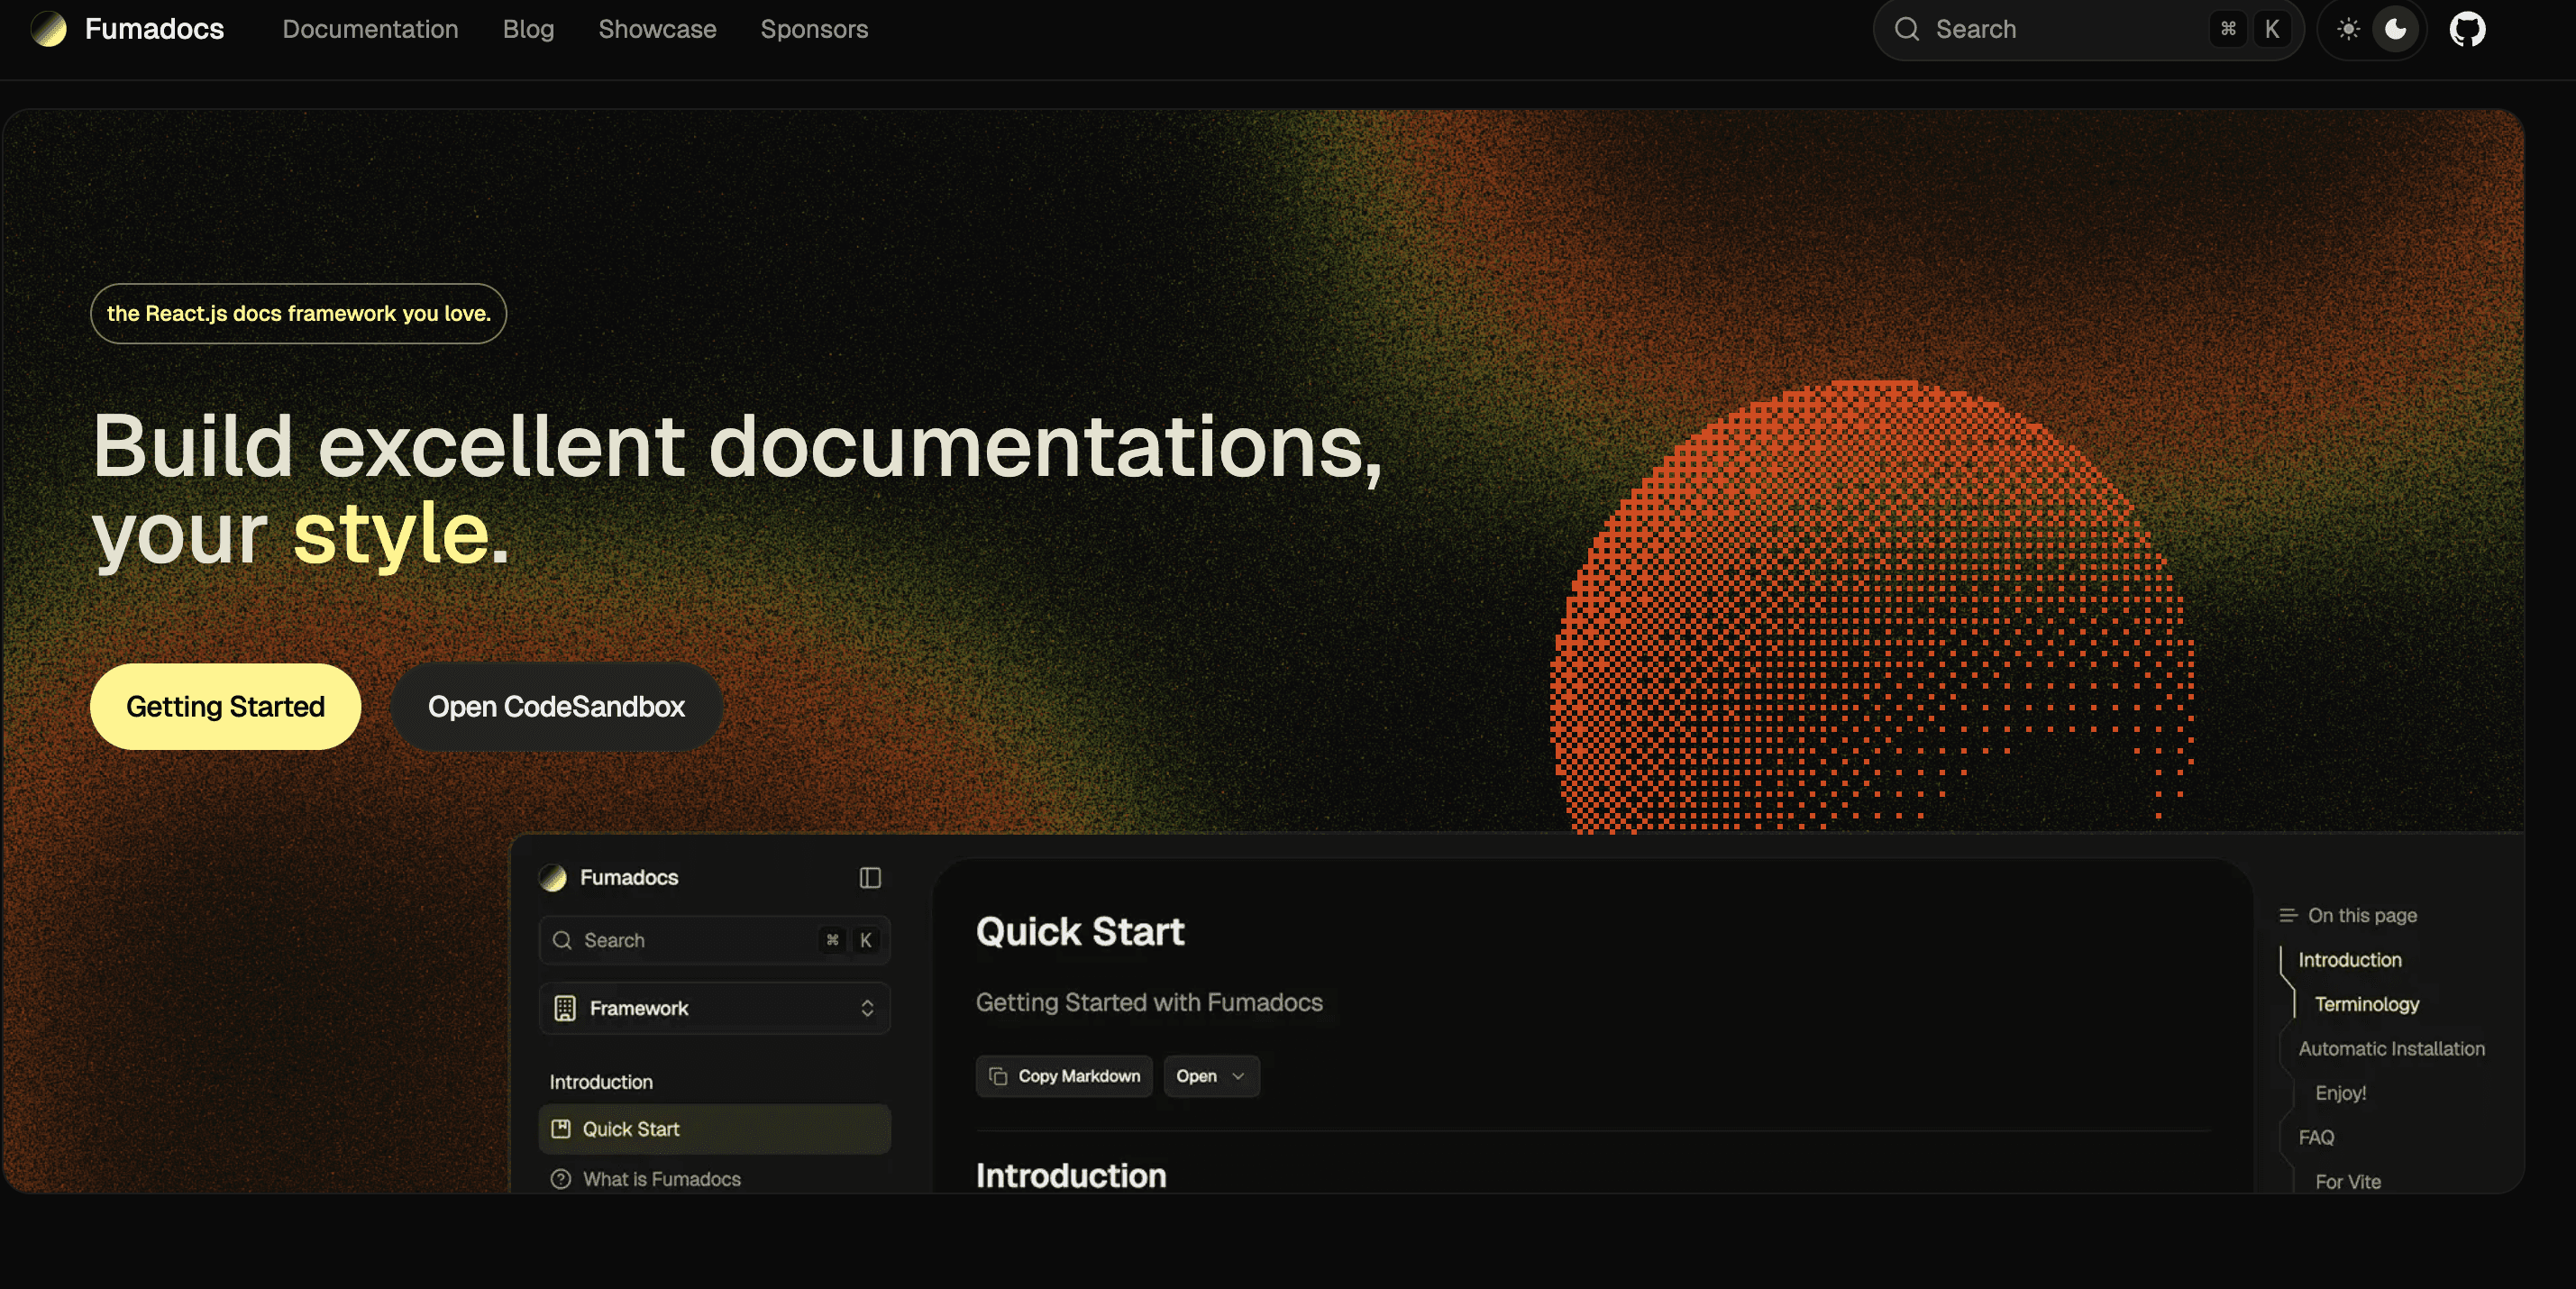
Task: Open the Open dropdown chevron
Action: coord(1238,1076)
